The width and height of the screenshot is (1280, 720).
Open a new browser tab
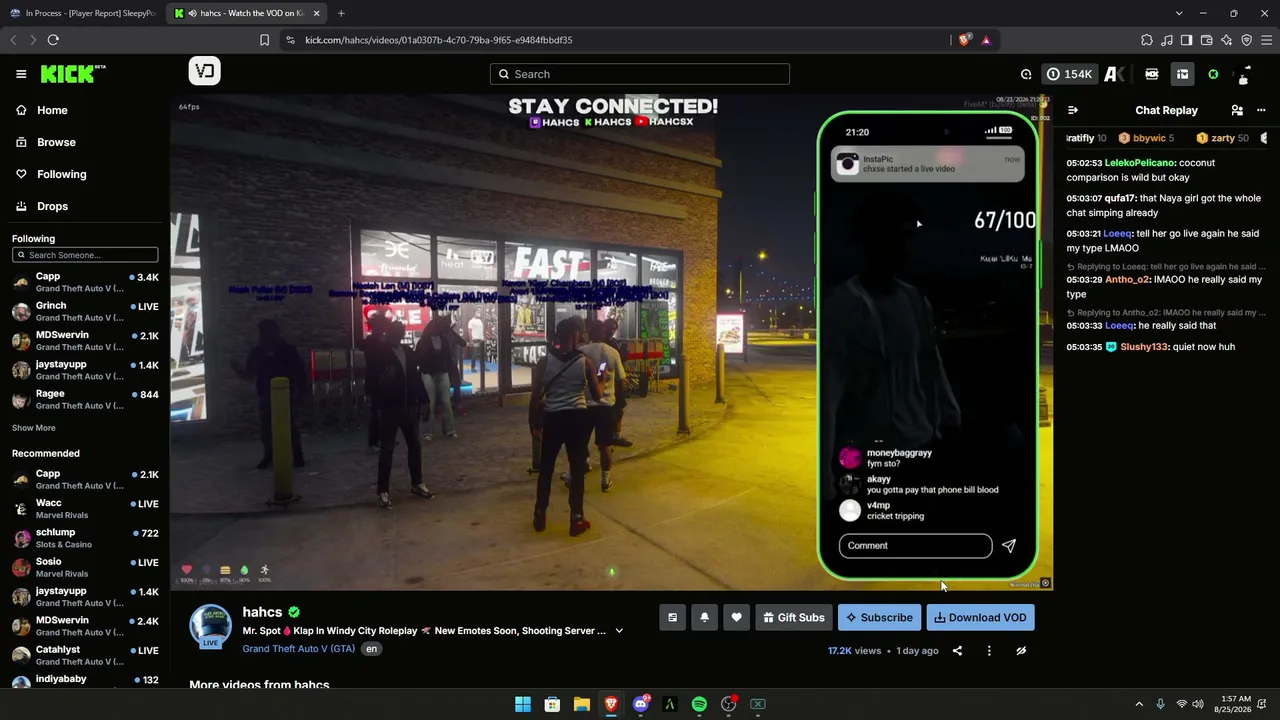pos(341,13)
